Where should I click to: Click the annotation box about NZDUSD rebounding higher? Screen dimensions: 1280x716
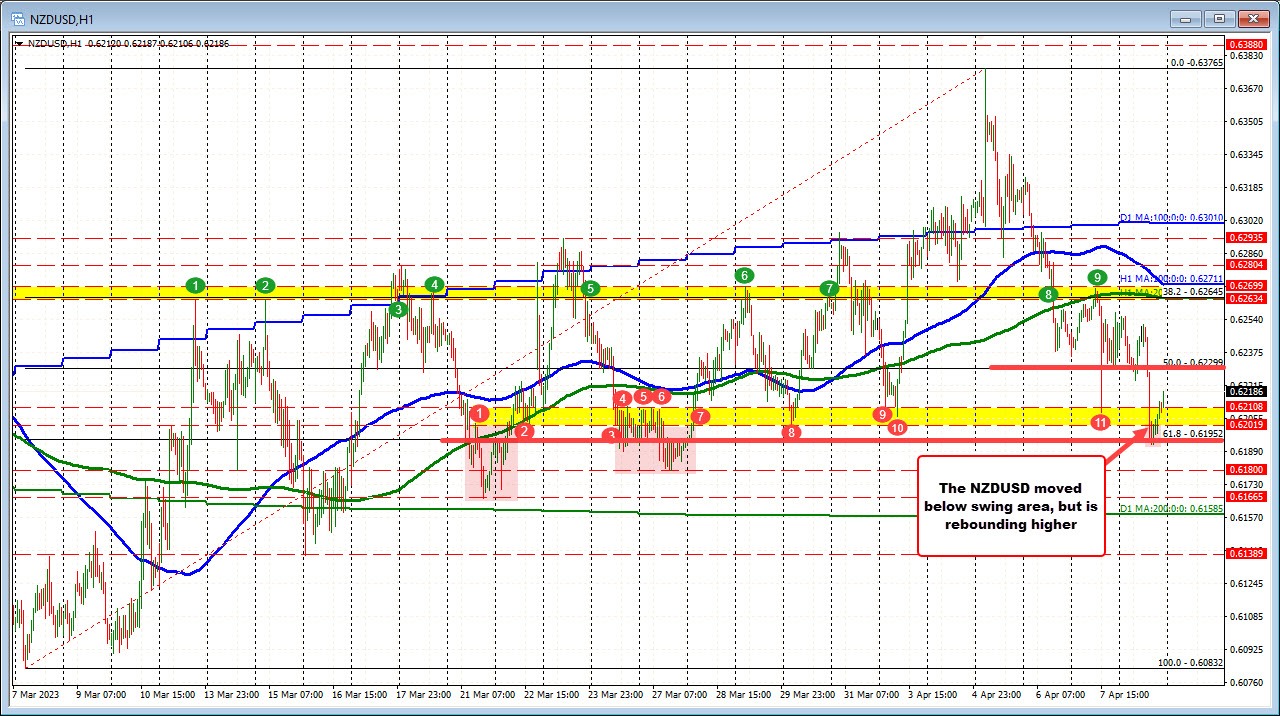[1010, 506]
